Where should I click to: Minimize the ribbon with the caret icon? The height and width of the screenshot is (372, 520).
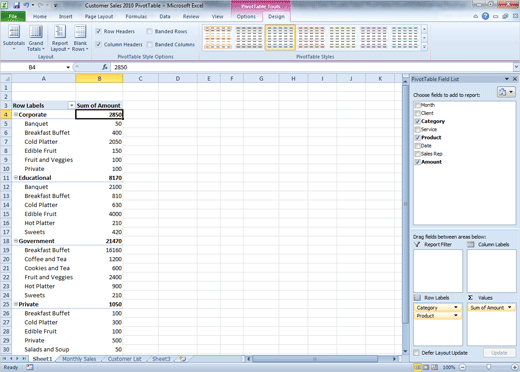[x=476, y=16]
